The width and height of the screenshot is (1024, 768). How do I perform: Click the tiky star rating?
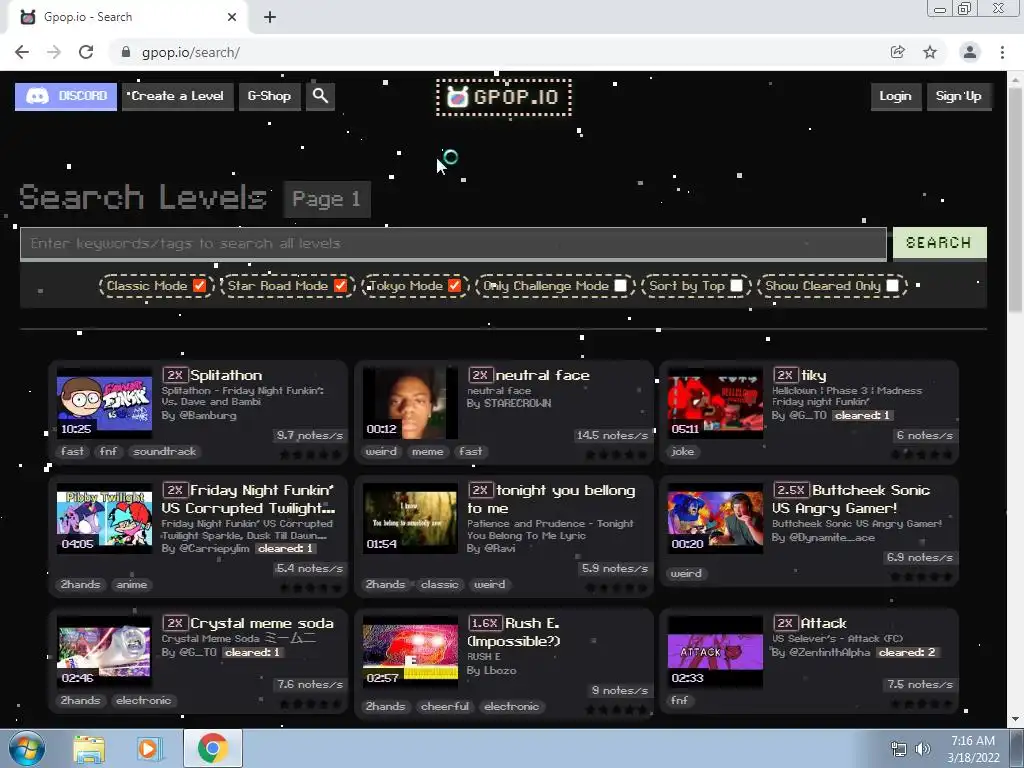point(921,455)
